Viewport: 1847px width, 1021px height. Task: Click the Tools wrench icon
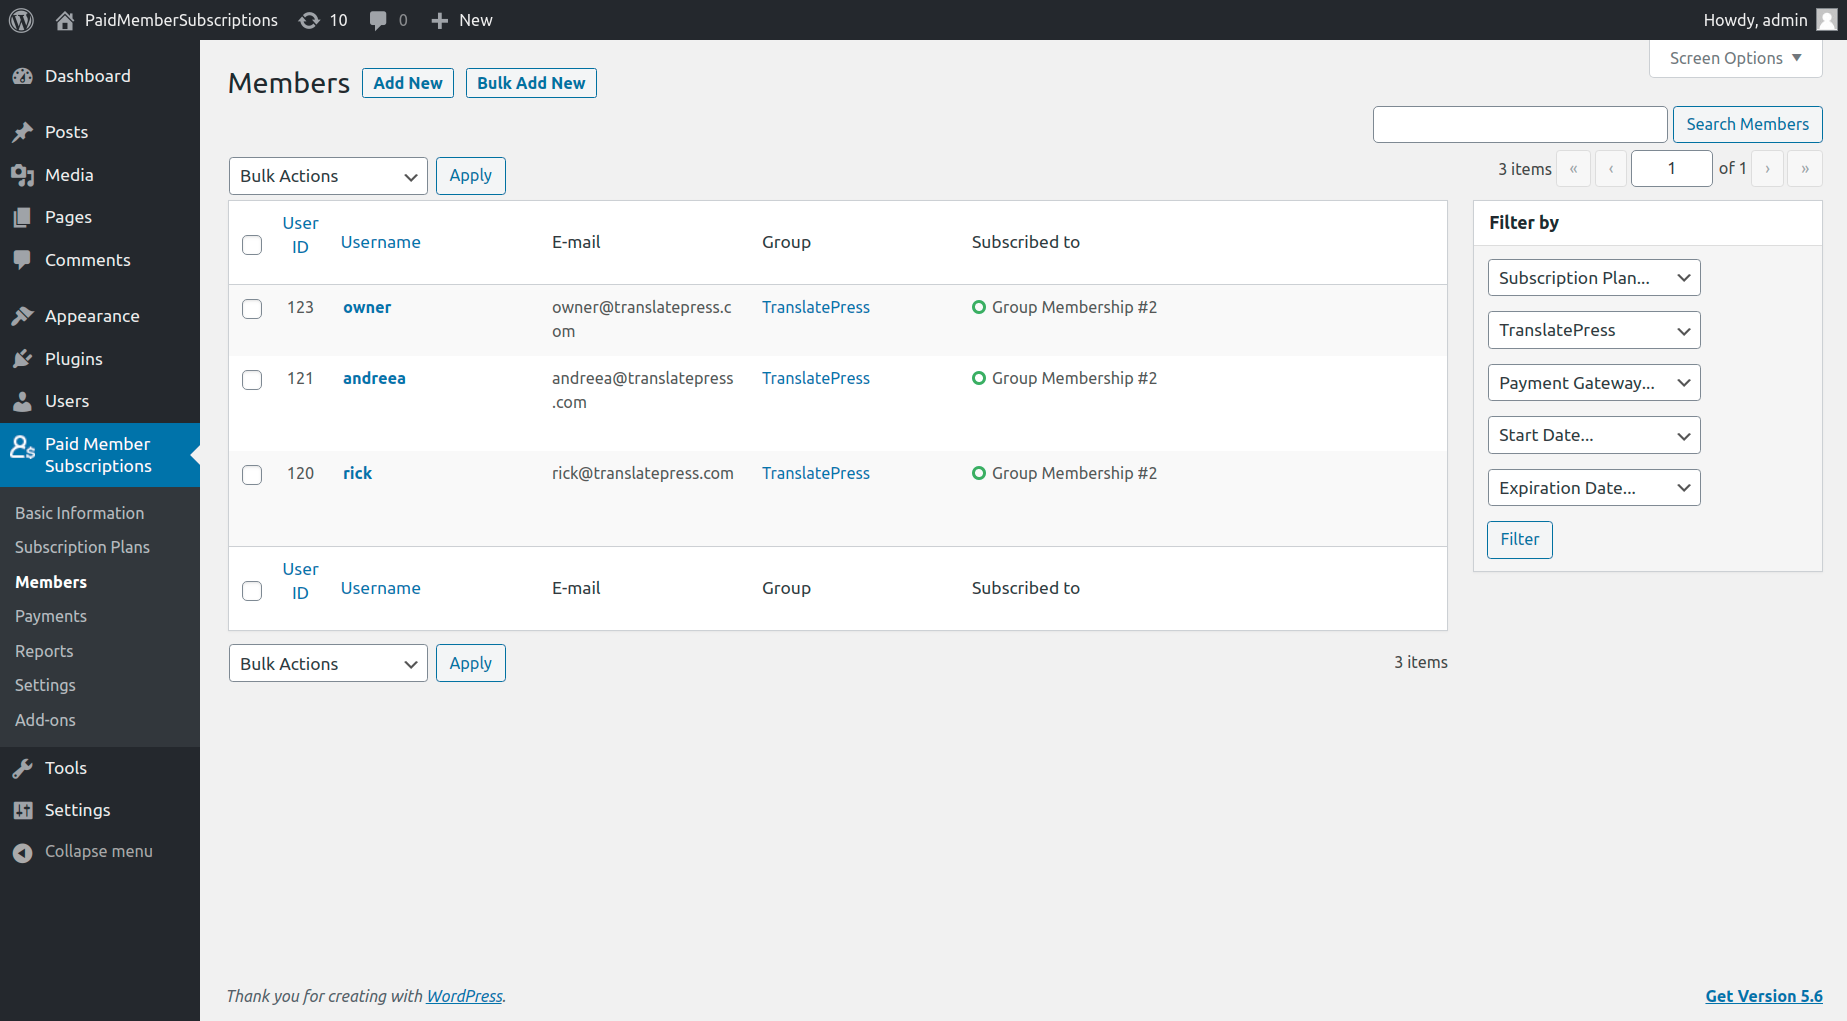click(x=22, y=768)
